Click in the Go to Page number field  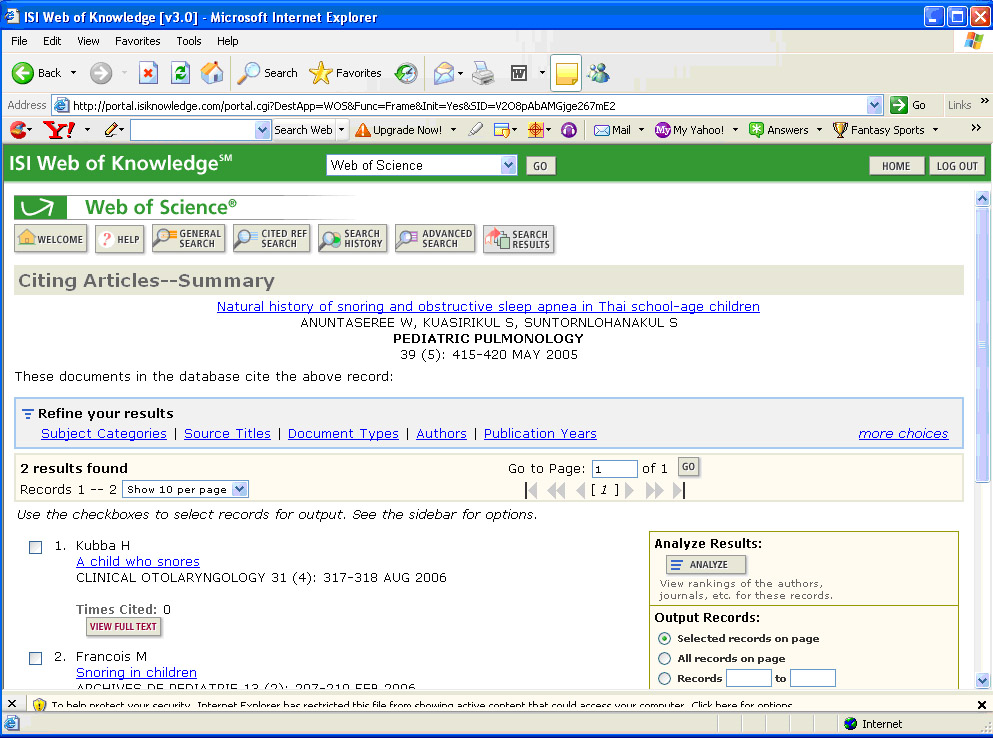point(614,469)
